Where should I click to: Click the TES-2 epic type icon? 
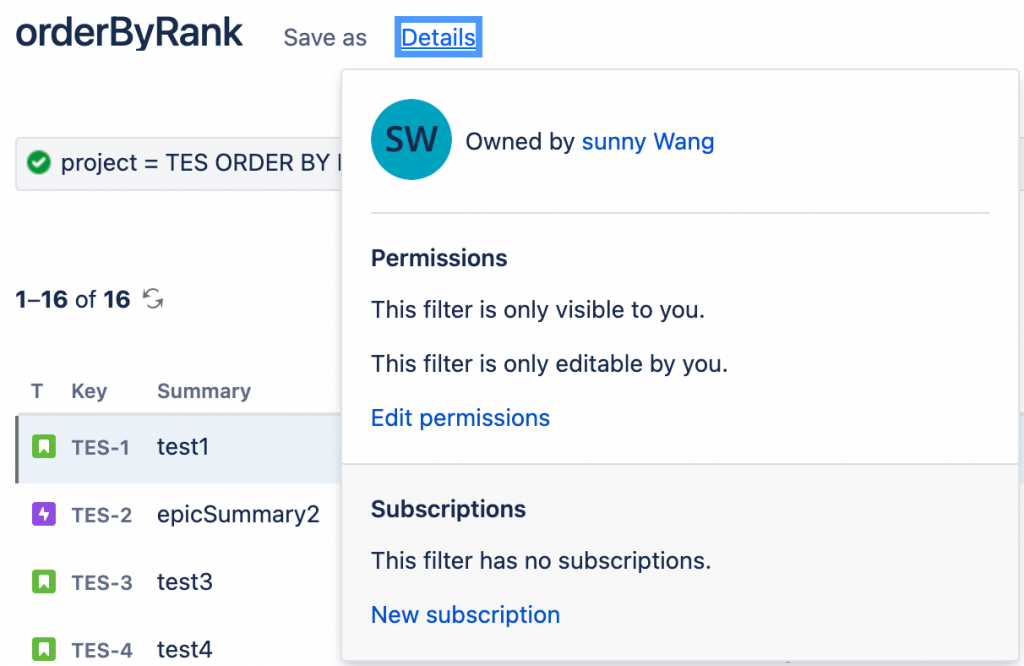tap(43, 514)
